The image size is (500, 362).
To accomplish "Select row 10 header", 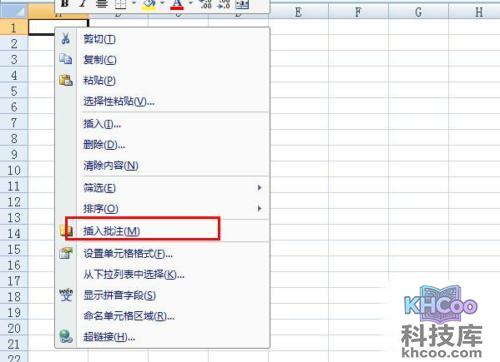I will (x=14, y=170).
